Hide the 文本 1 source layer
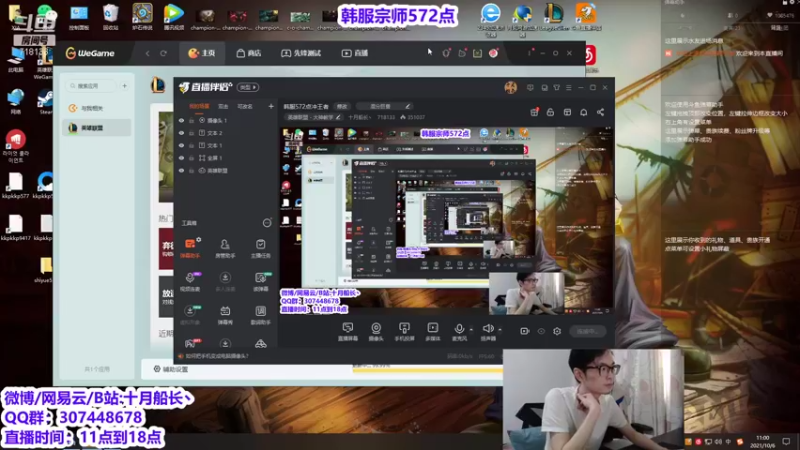 coord(181,145)
